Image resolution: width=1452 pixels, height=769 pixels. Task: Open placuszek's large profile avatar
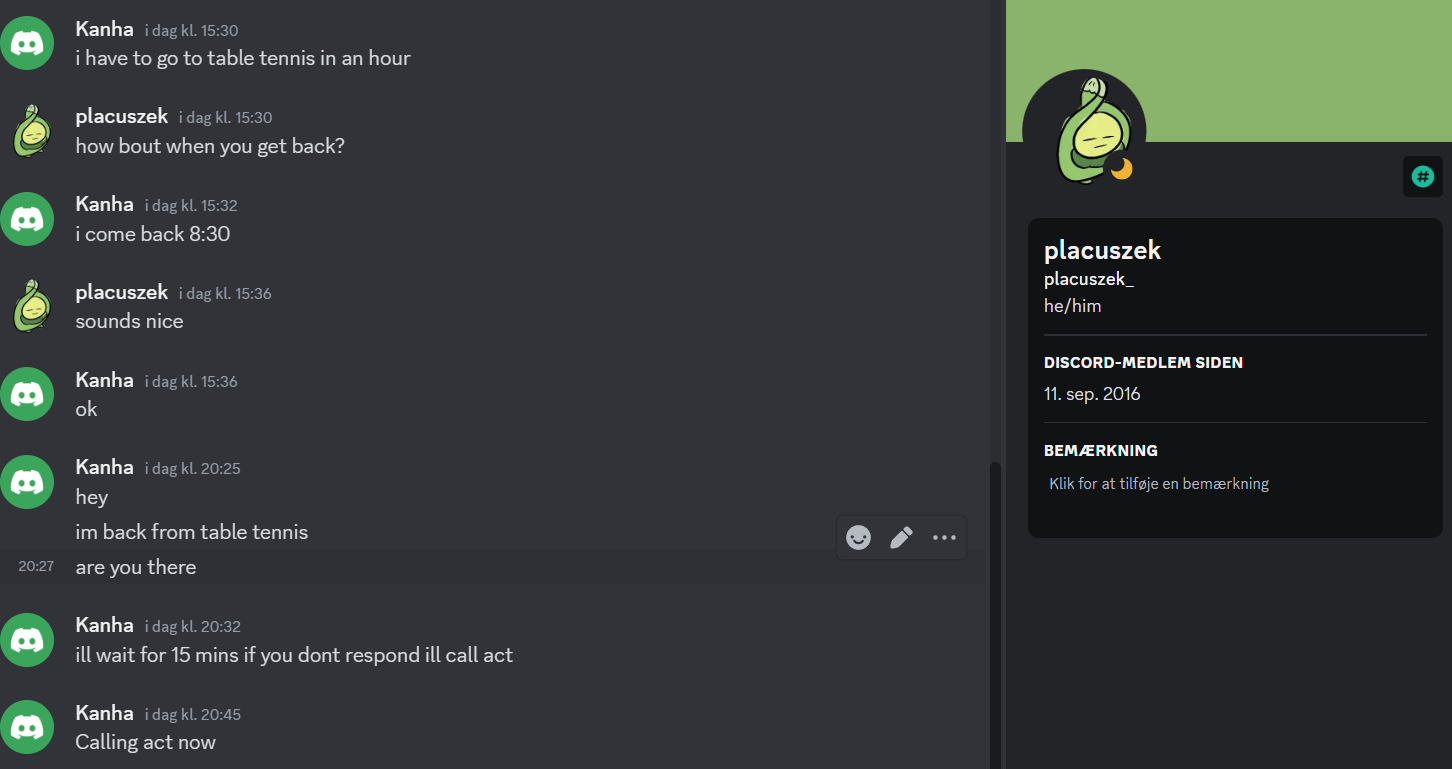1084,131
